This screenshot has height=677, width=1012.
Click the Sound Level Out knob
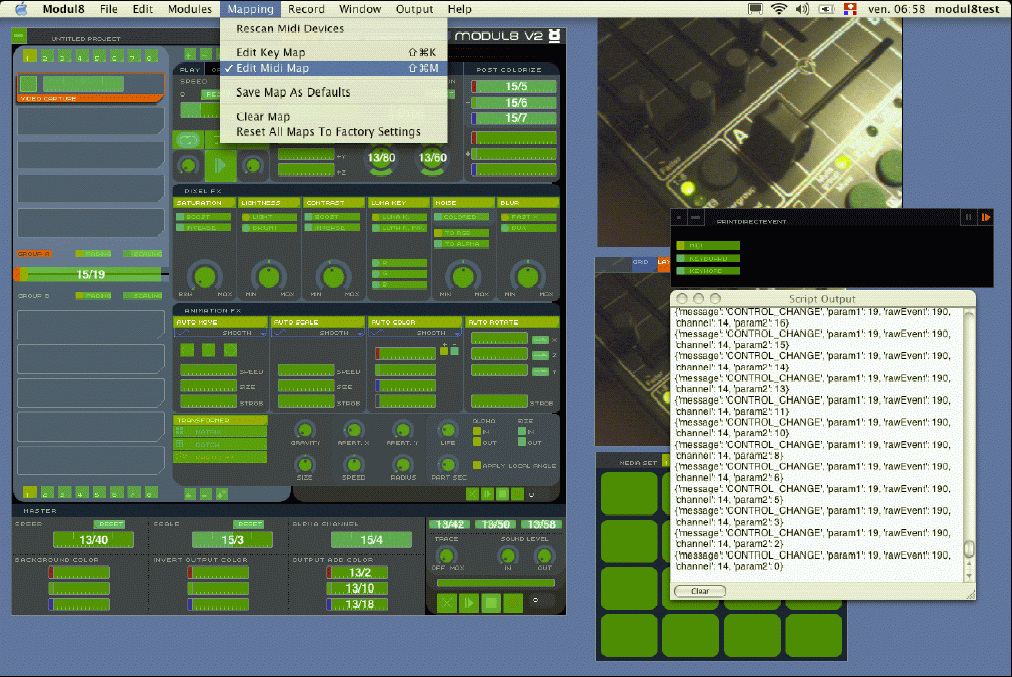544,554
